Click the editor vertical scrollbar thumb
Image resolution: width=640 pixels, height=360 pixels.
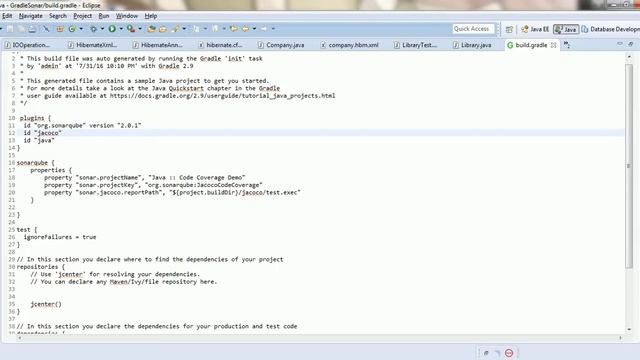click(629, 166)
